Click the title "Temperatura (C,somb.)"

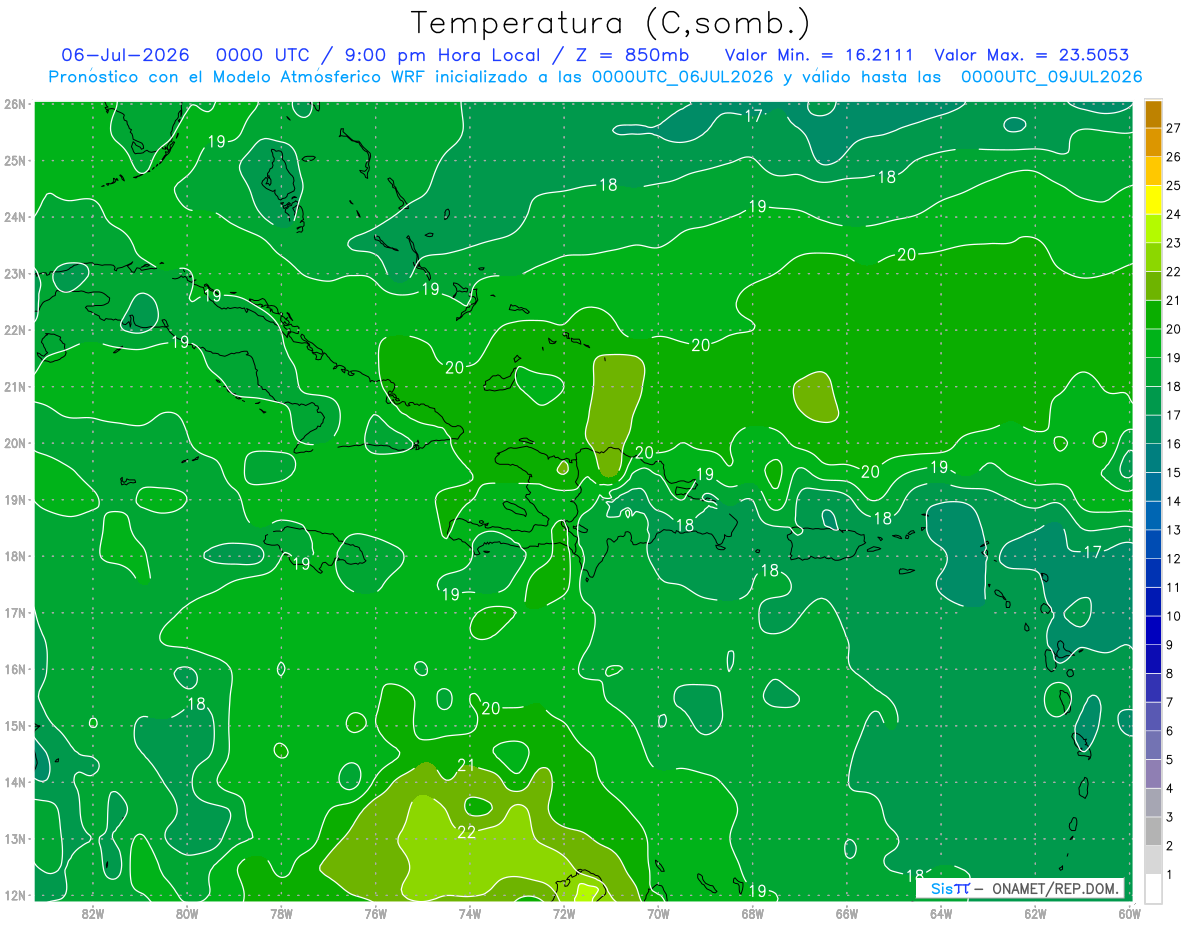point(610,22)
